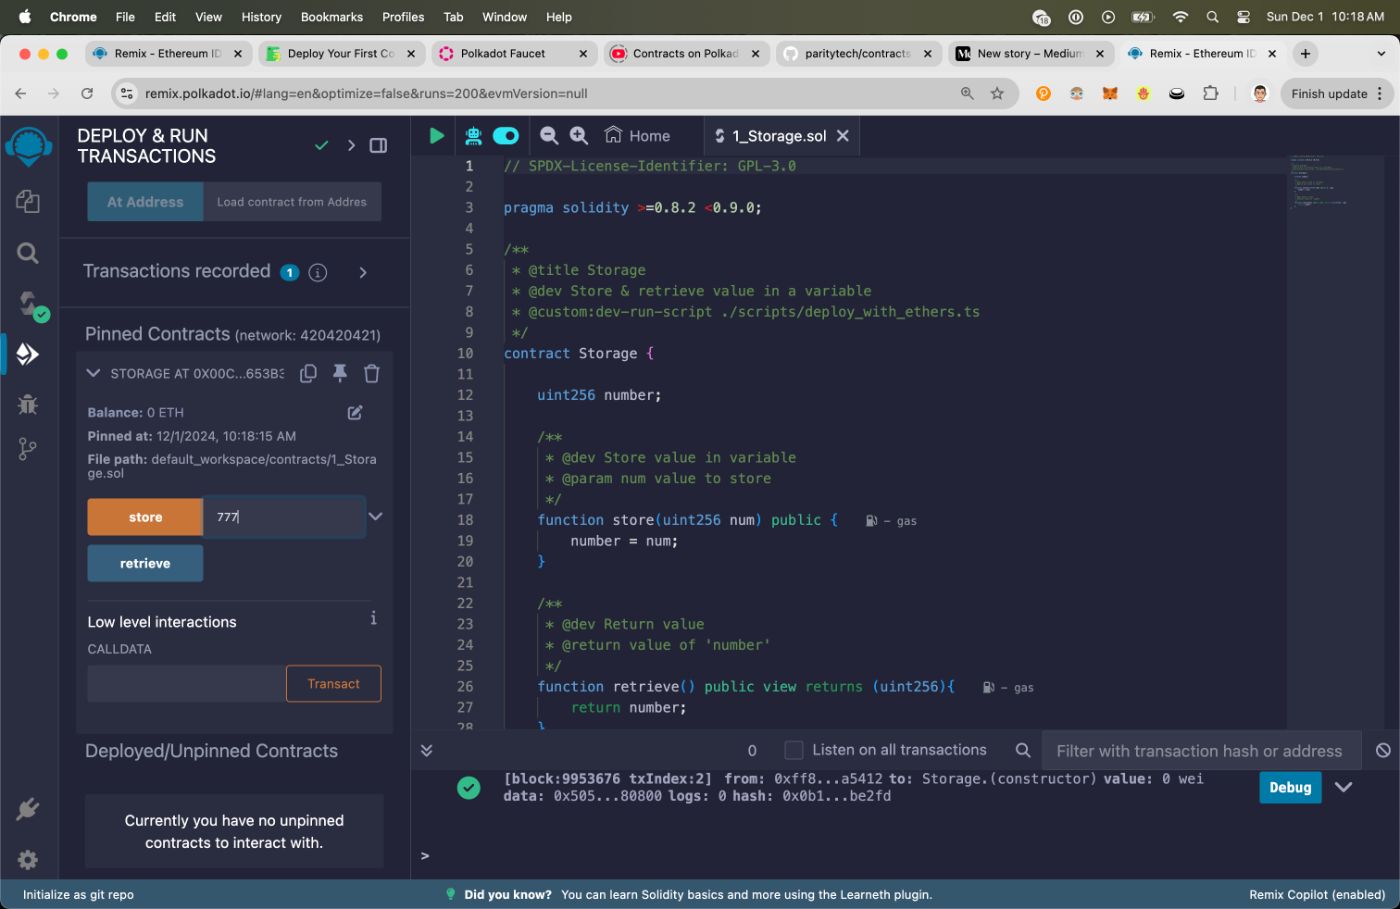Switch to Deploy Your First Co browser tab
Image resolution: width=1400 pixels, height=909 pixels.
point(340,54)
